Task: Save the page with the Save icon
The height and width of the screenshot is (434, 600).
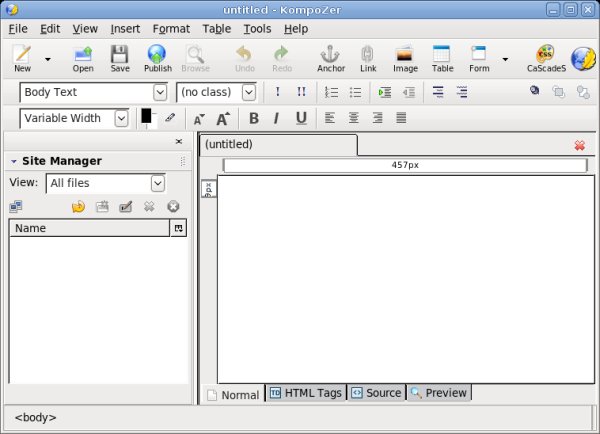Action: pos(119,59)
